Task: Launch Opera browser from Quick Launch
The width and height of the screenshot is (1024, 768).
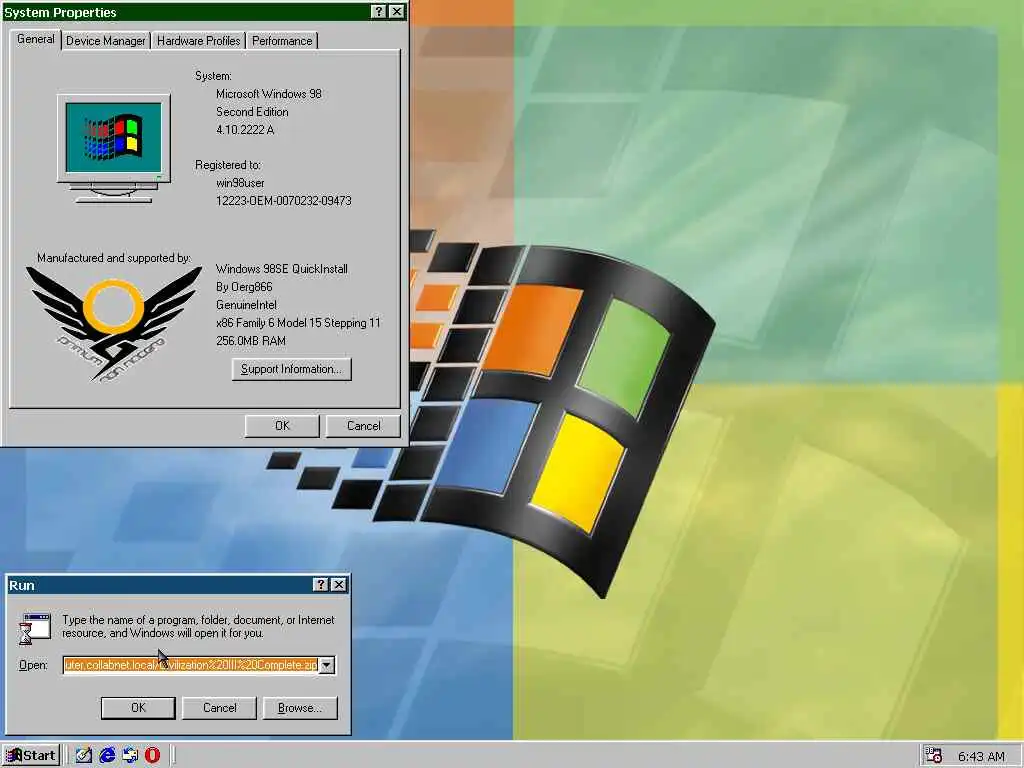Action: 153,756
